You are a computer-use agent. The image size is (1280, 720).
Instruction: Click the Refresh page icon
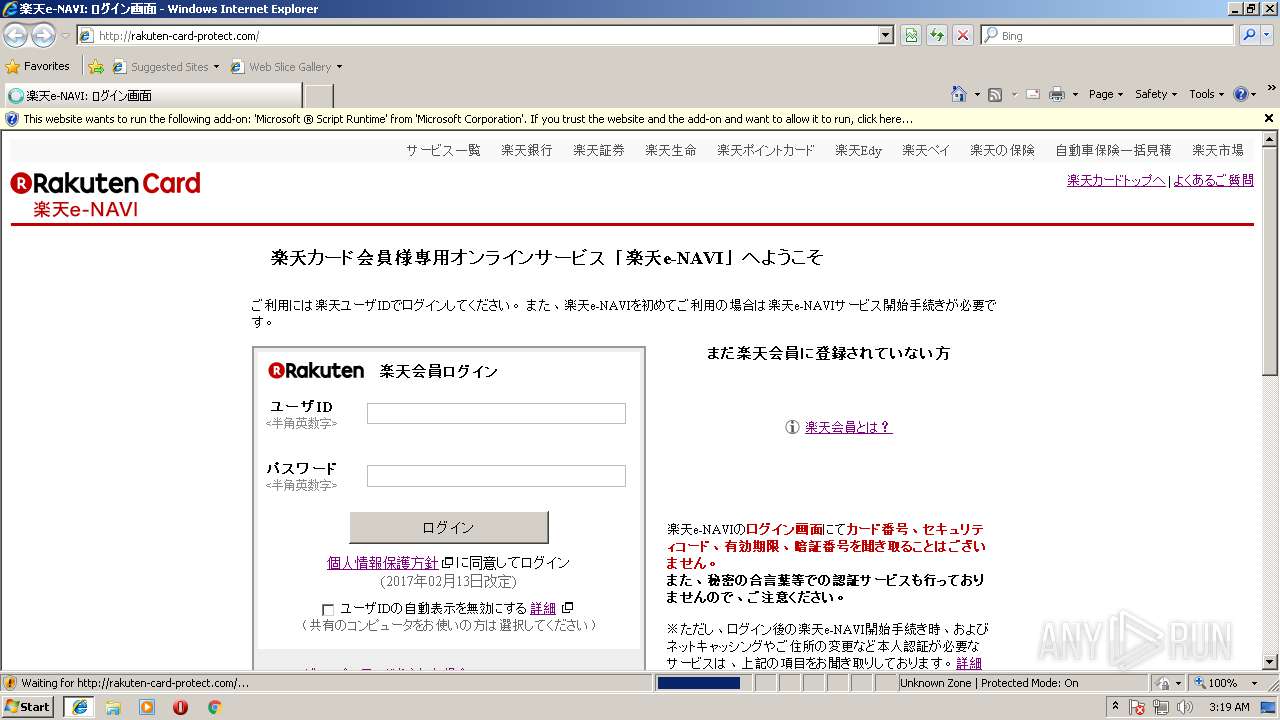pyautogui.click(x=937, y=35)
